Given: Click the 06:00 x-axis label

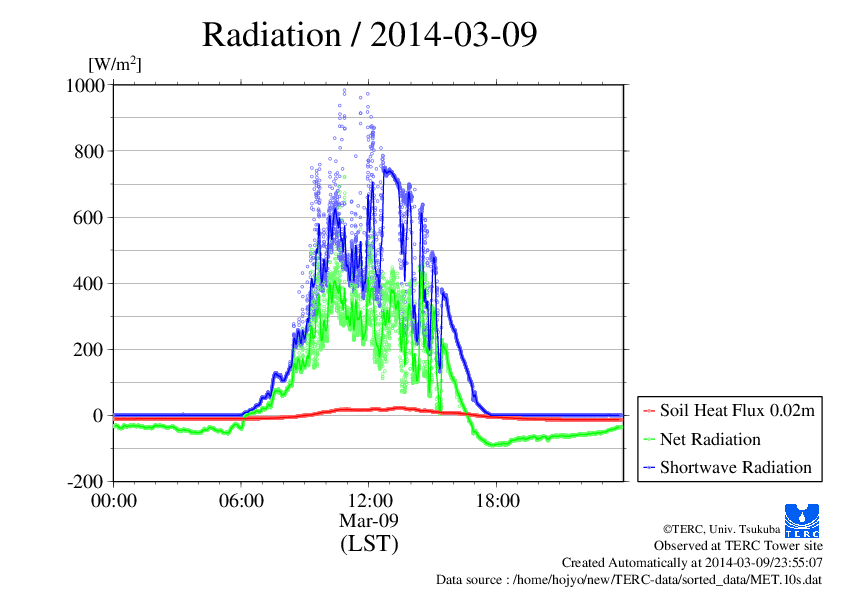Looking at the screenshot, I should (x=241, y=501).
